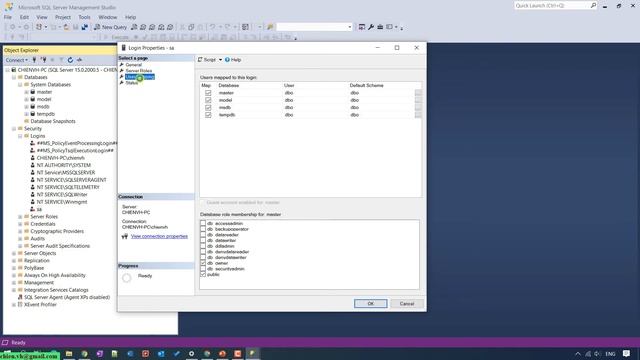This screenshot has height=360, width=640.
Task: Select the General page in Login Properties
Action: point(133,65)
